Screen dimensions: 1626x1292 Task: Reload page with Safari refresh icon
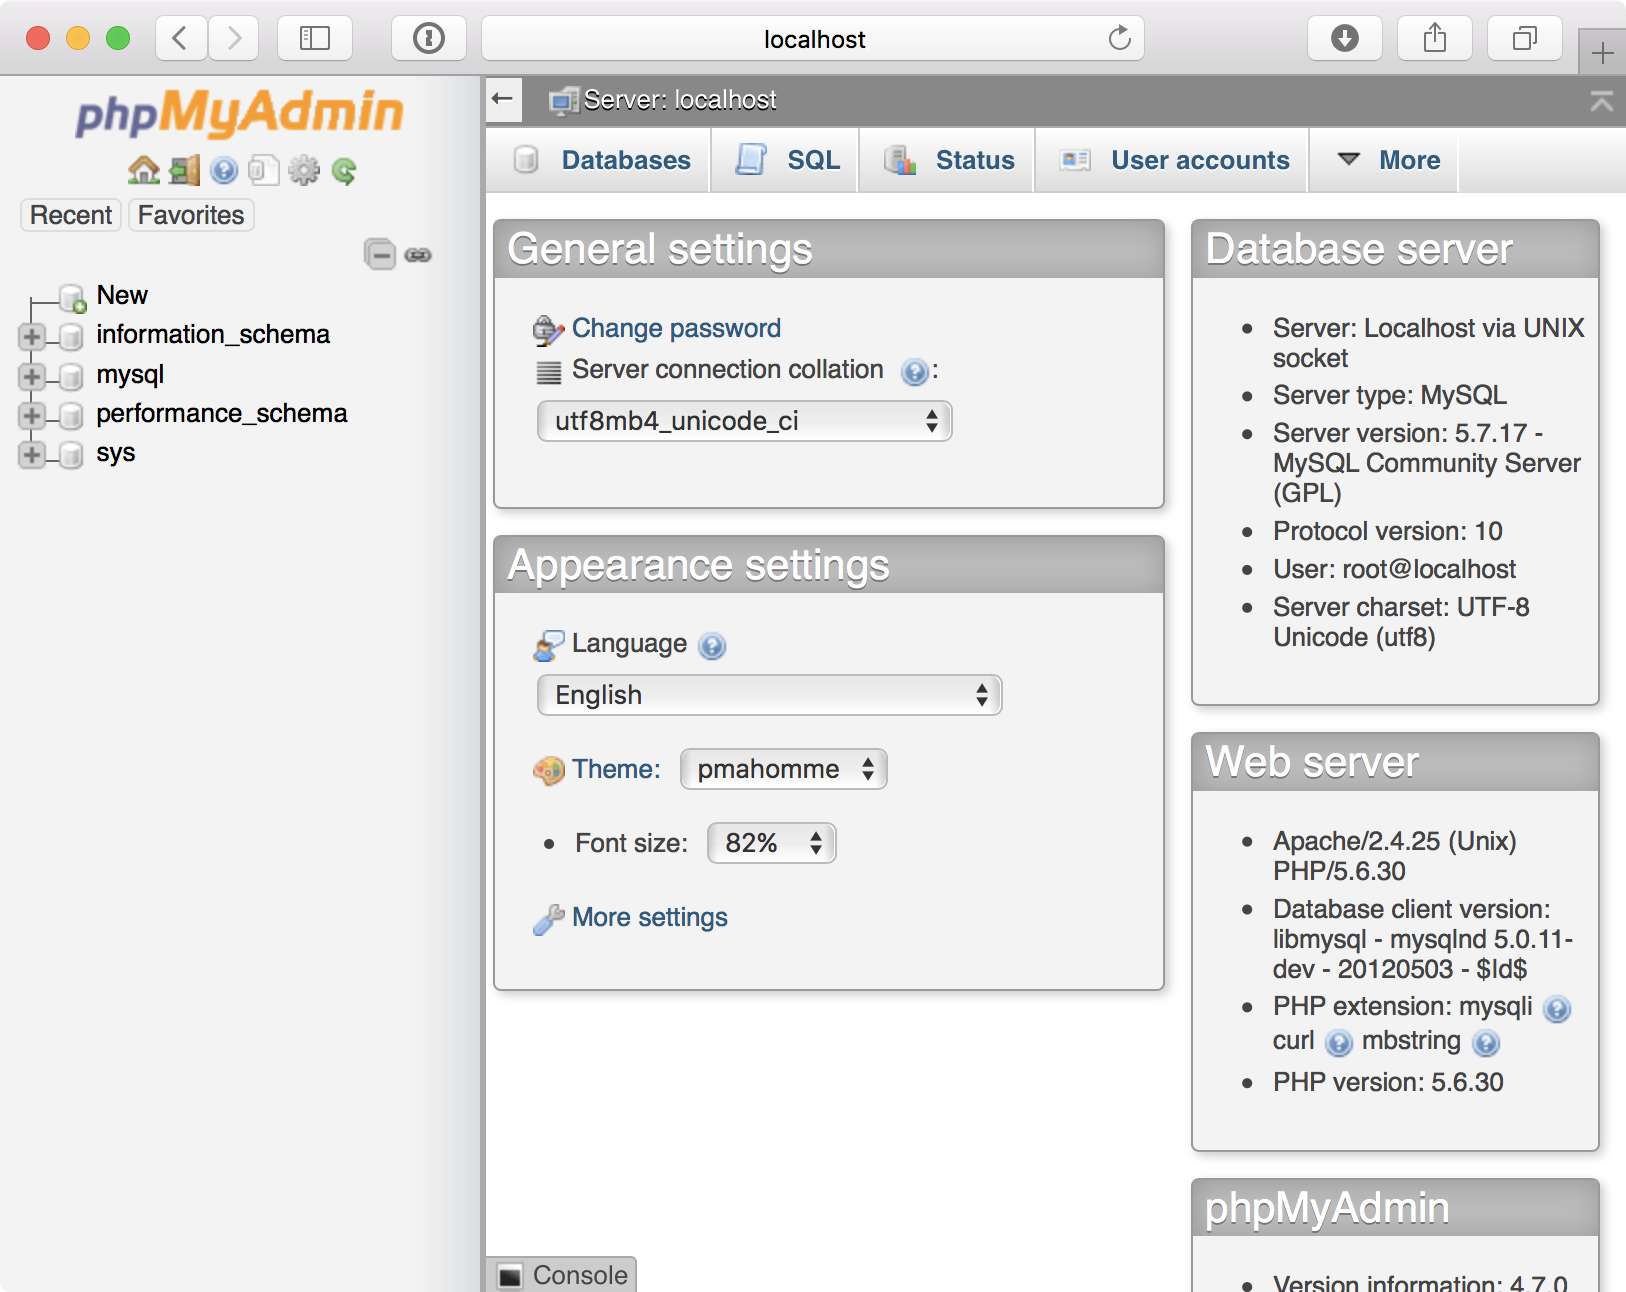pyautogui.click(x=1119, y=39)
